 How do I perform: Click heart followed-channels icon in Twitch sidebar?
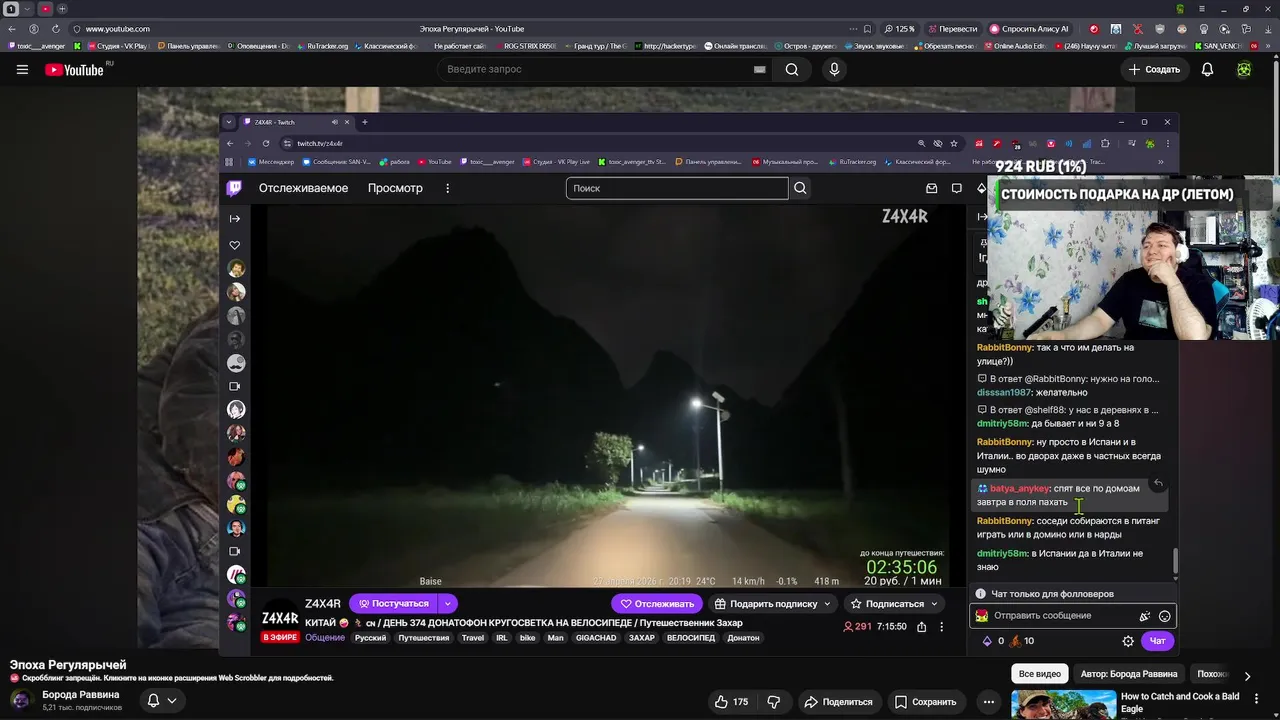[235, 245]
